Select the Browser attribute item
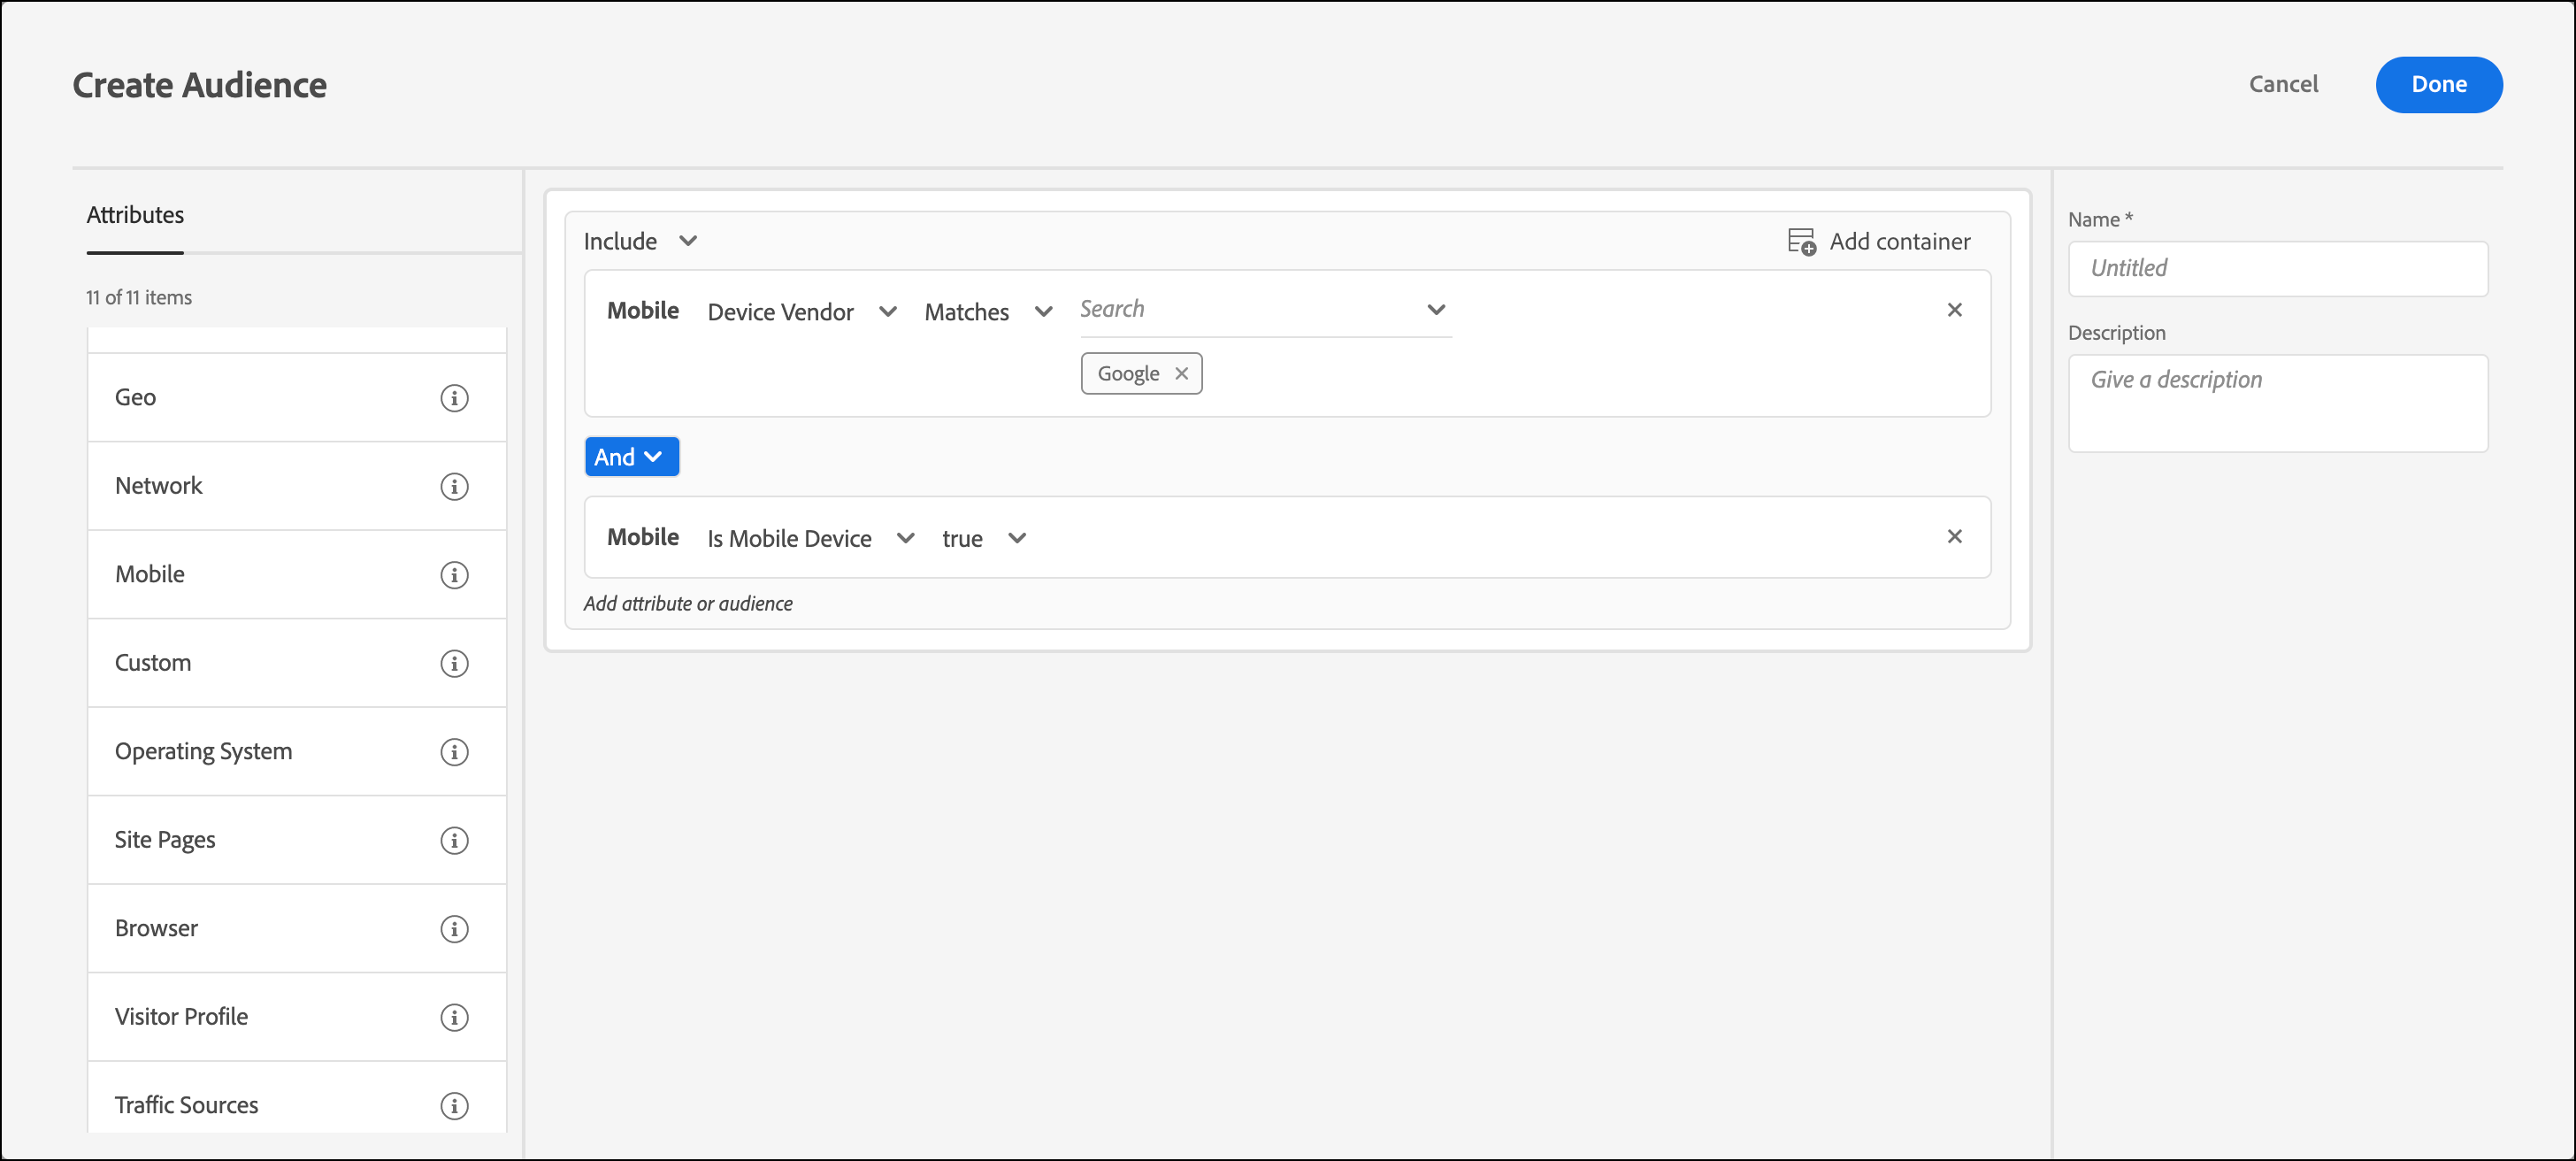The height and width of the screenshot is (1161, 2576). point(157,928)
